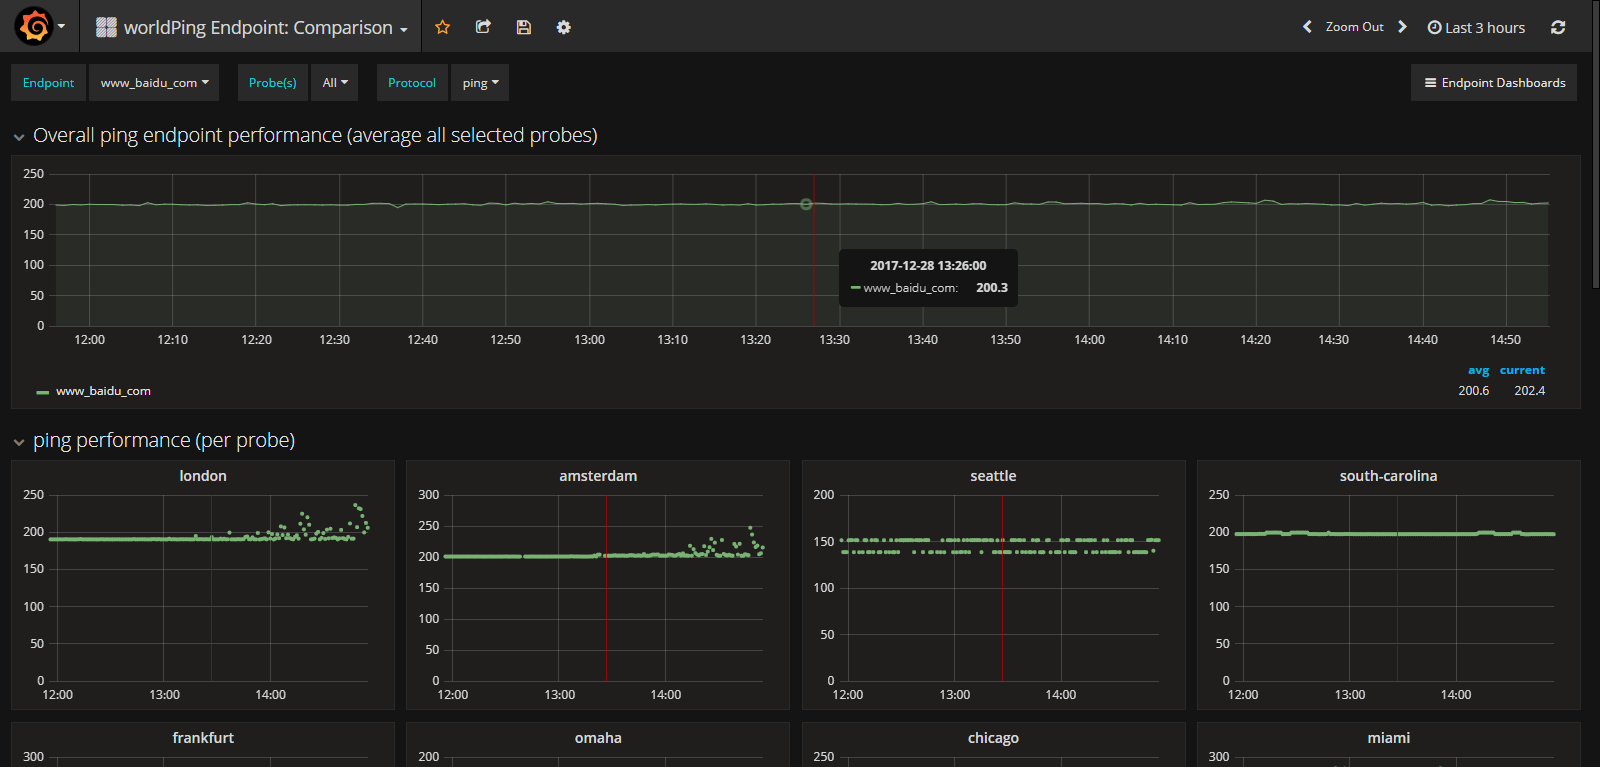This screenshot has width=1600, height=767.
Task: Shift time range forward with right arrow
Action: (x=1402, y=27)
